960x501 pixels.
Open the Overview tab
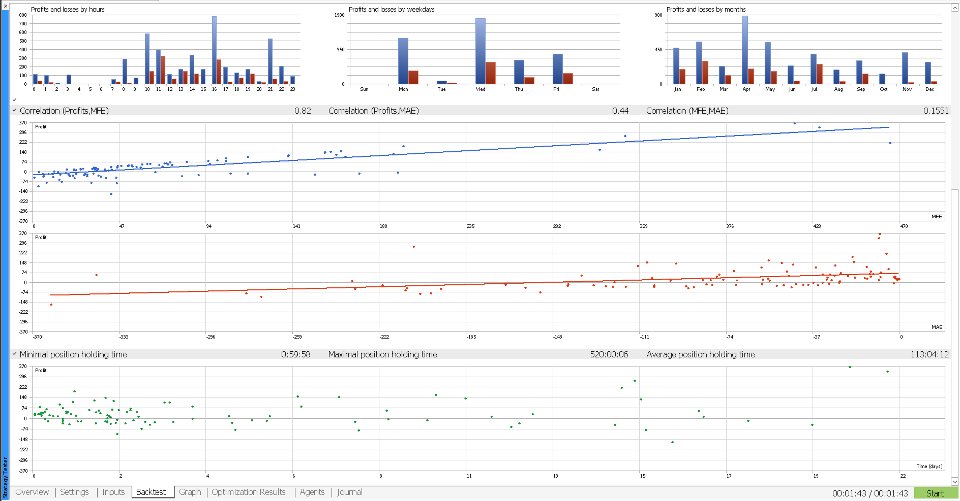click(x=32, y=492)
